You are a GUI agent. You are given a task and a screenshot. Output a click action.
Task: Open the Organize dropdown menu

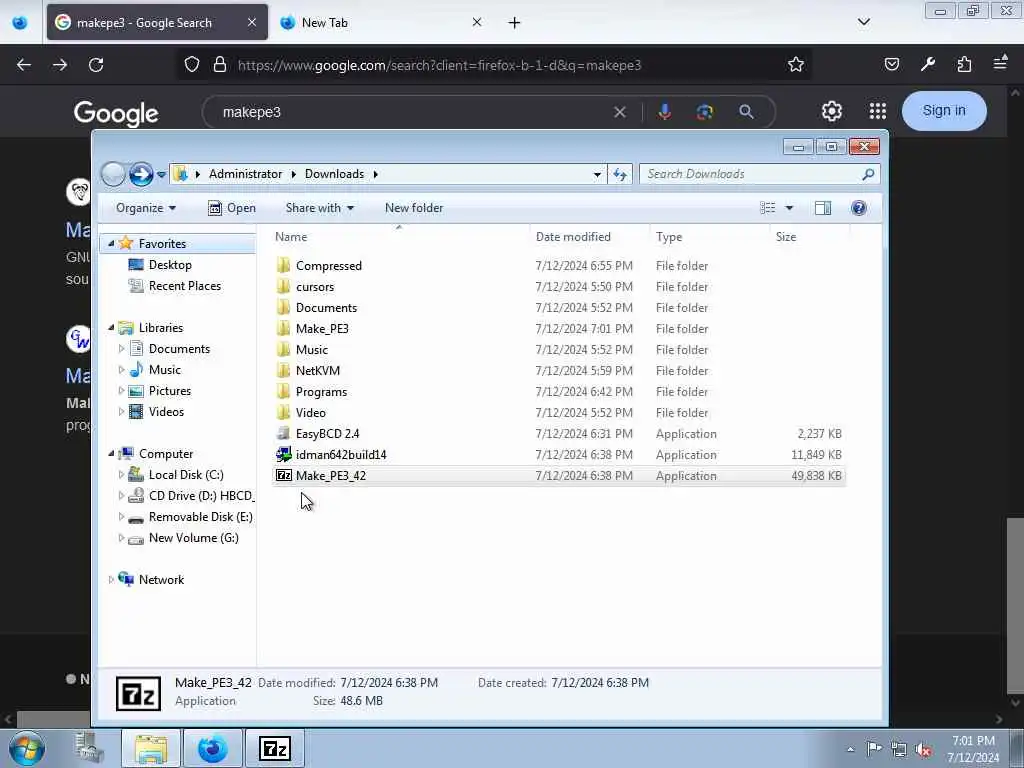pos(146,208)
